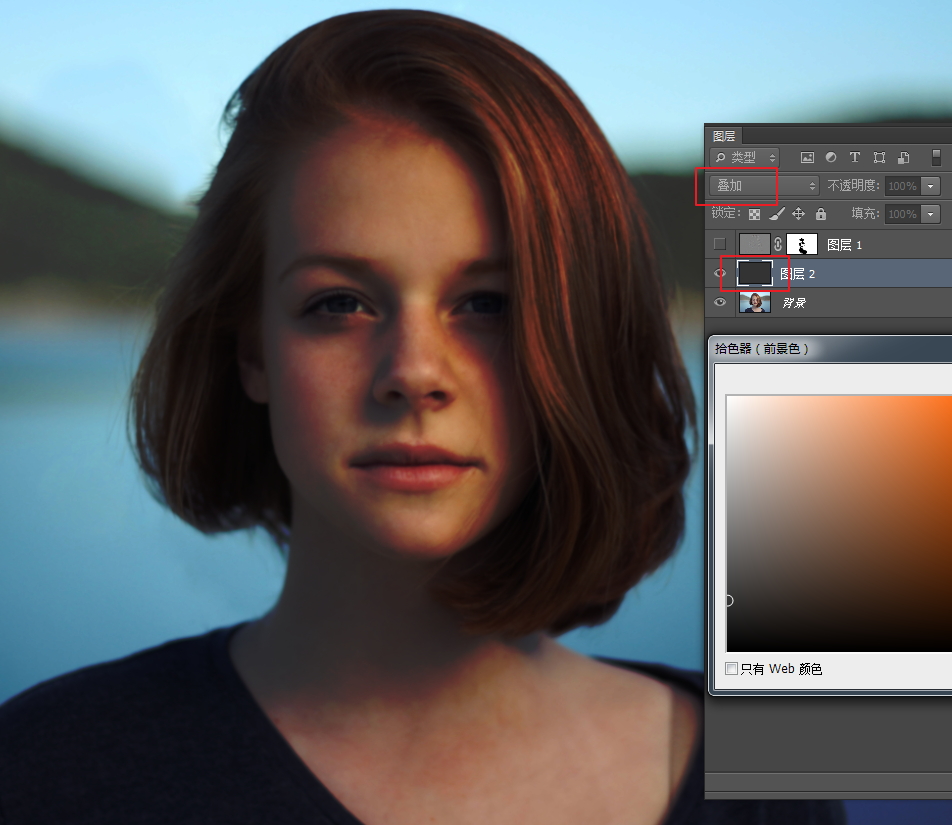This screenshot has width=952, height=825.
Task: Filter layers by shape layer icon
Action: pos(879,158)
